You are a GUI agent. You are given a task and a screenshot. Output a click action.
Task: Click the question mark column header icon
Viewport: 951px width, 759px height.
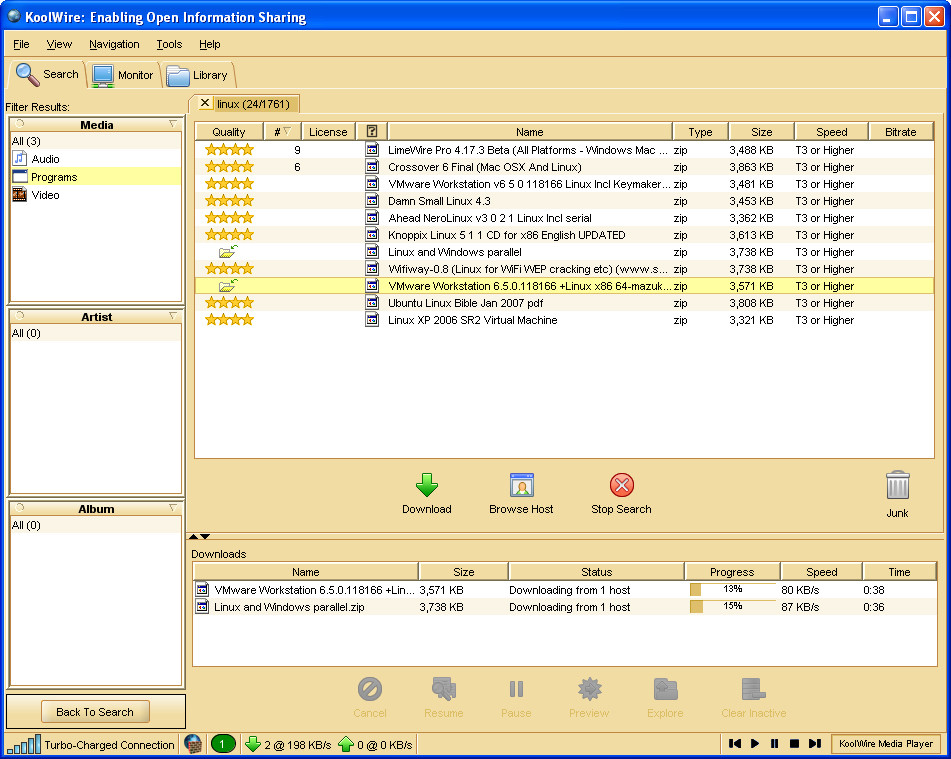pyautogui.click(x=372, y=131)
